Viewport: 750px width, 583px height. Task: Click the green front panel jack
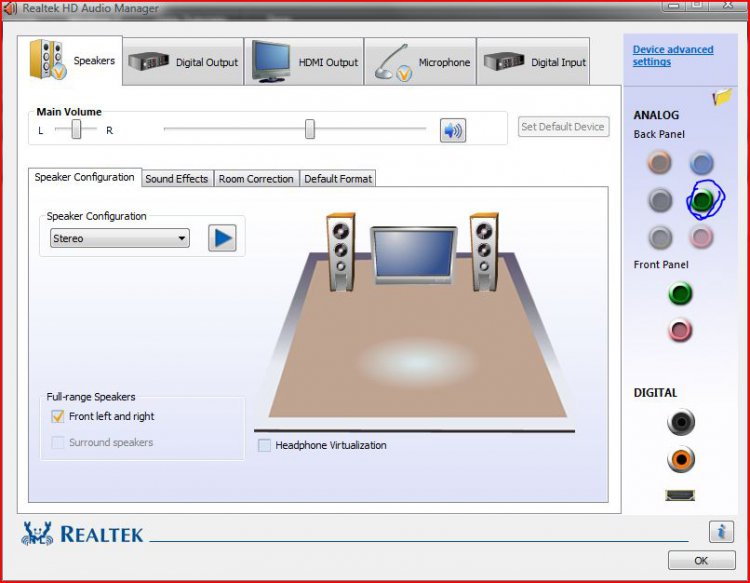(680, 294)
